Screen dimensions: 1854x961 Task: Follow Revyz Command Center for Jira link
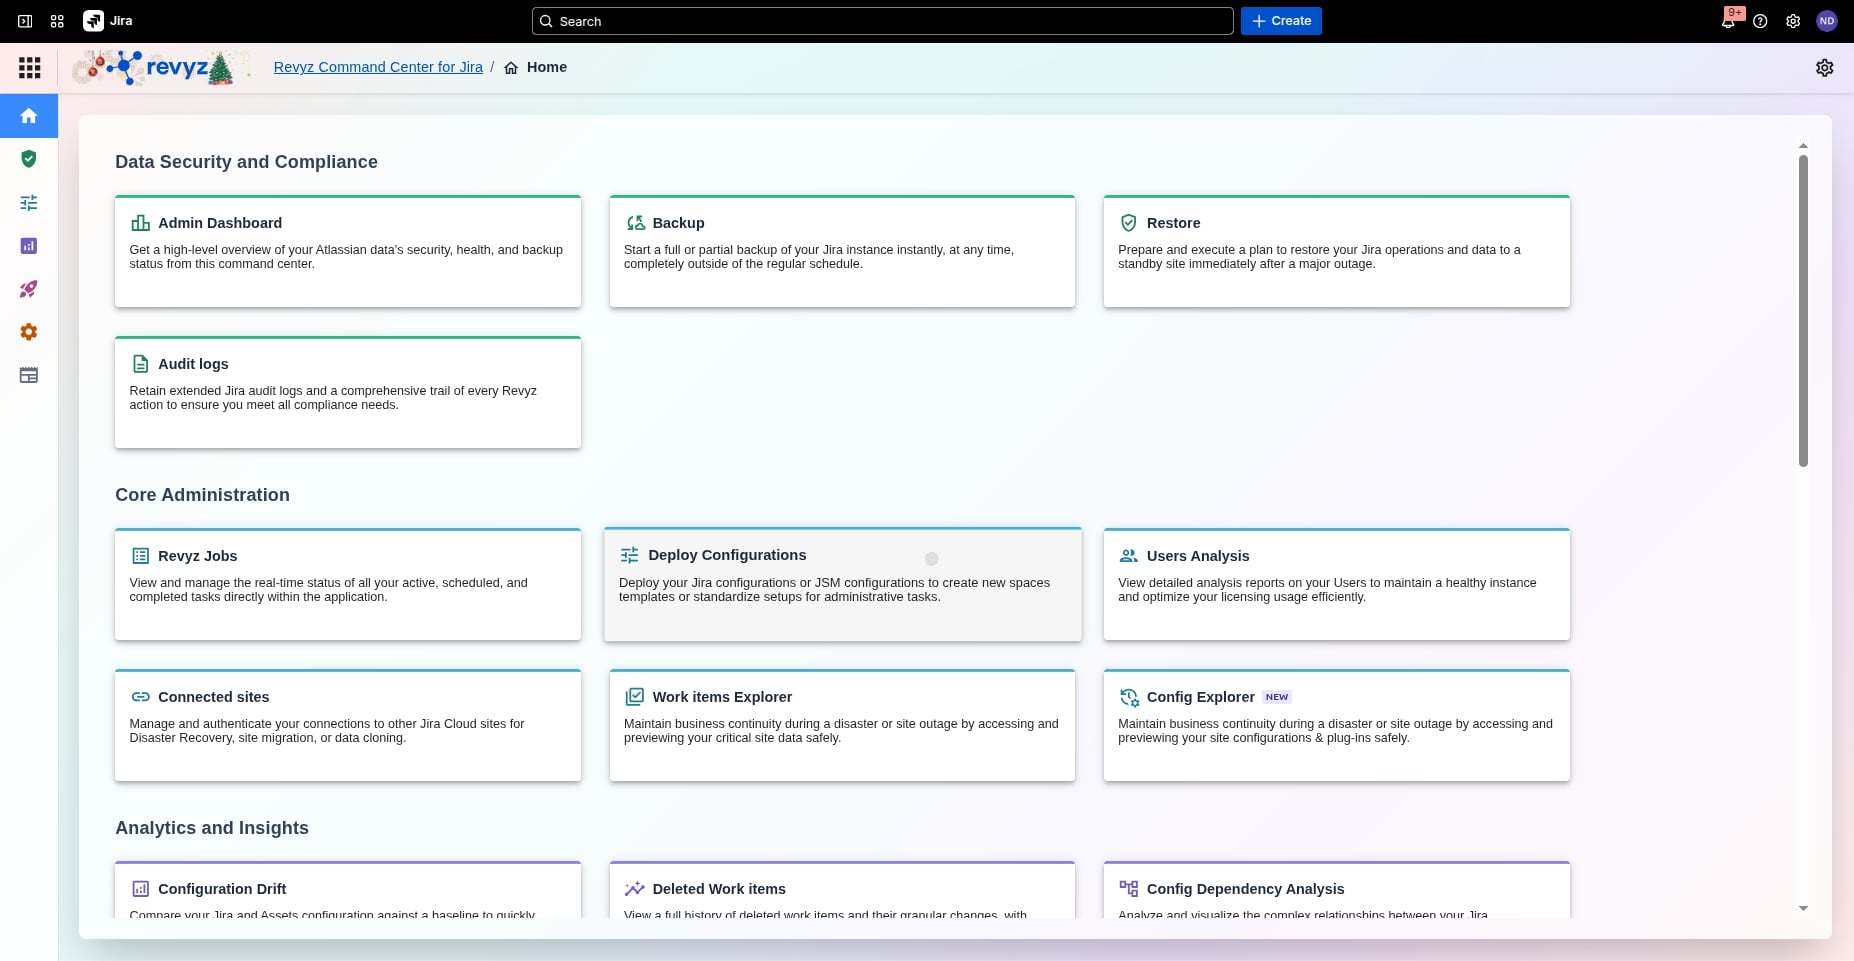tap(378, 67)
